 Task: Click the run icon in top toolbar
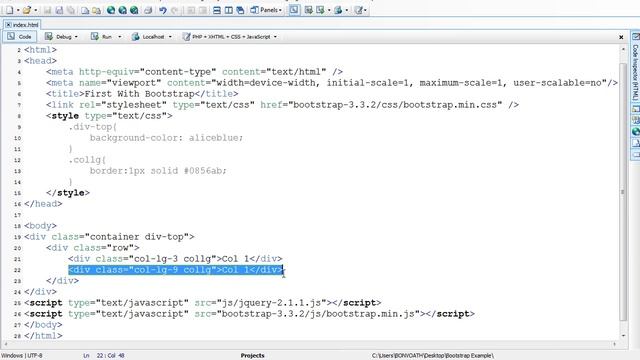point(320,10)
